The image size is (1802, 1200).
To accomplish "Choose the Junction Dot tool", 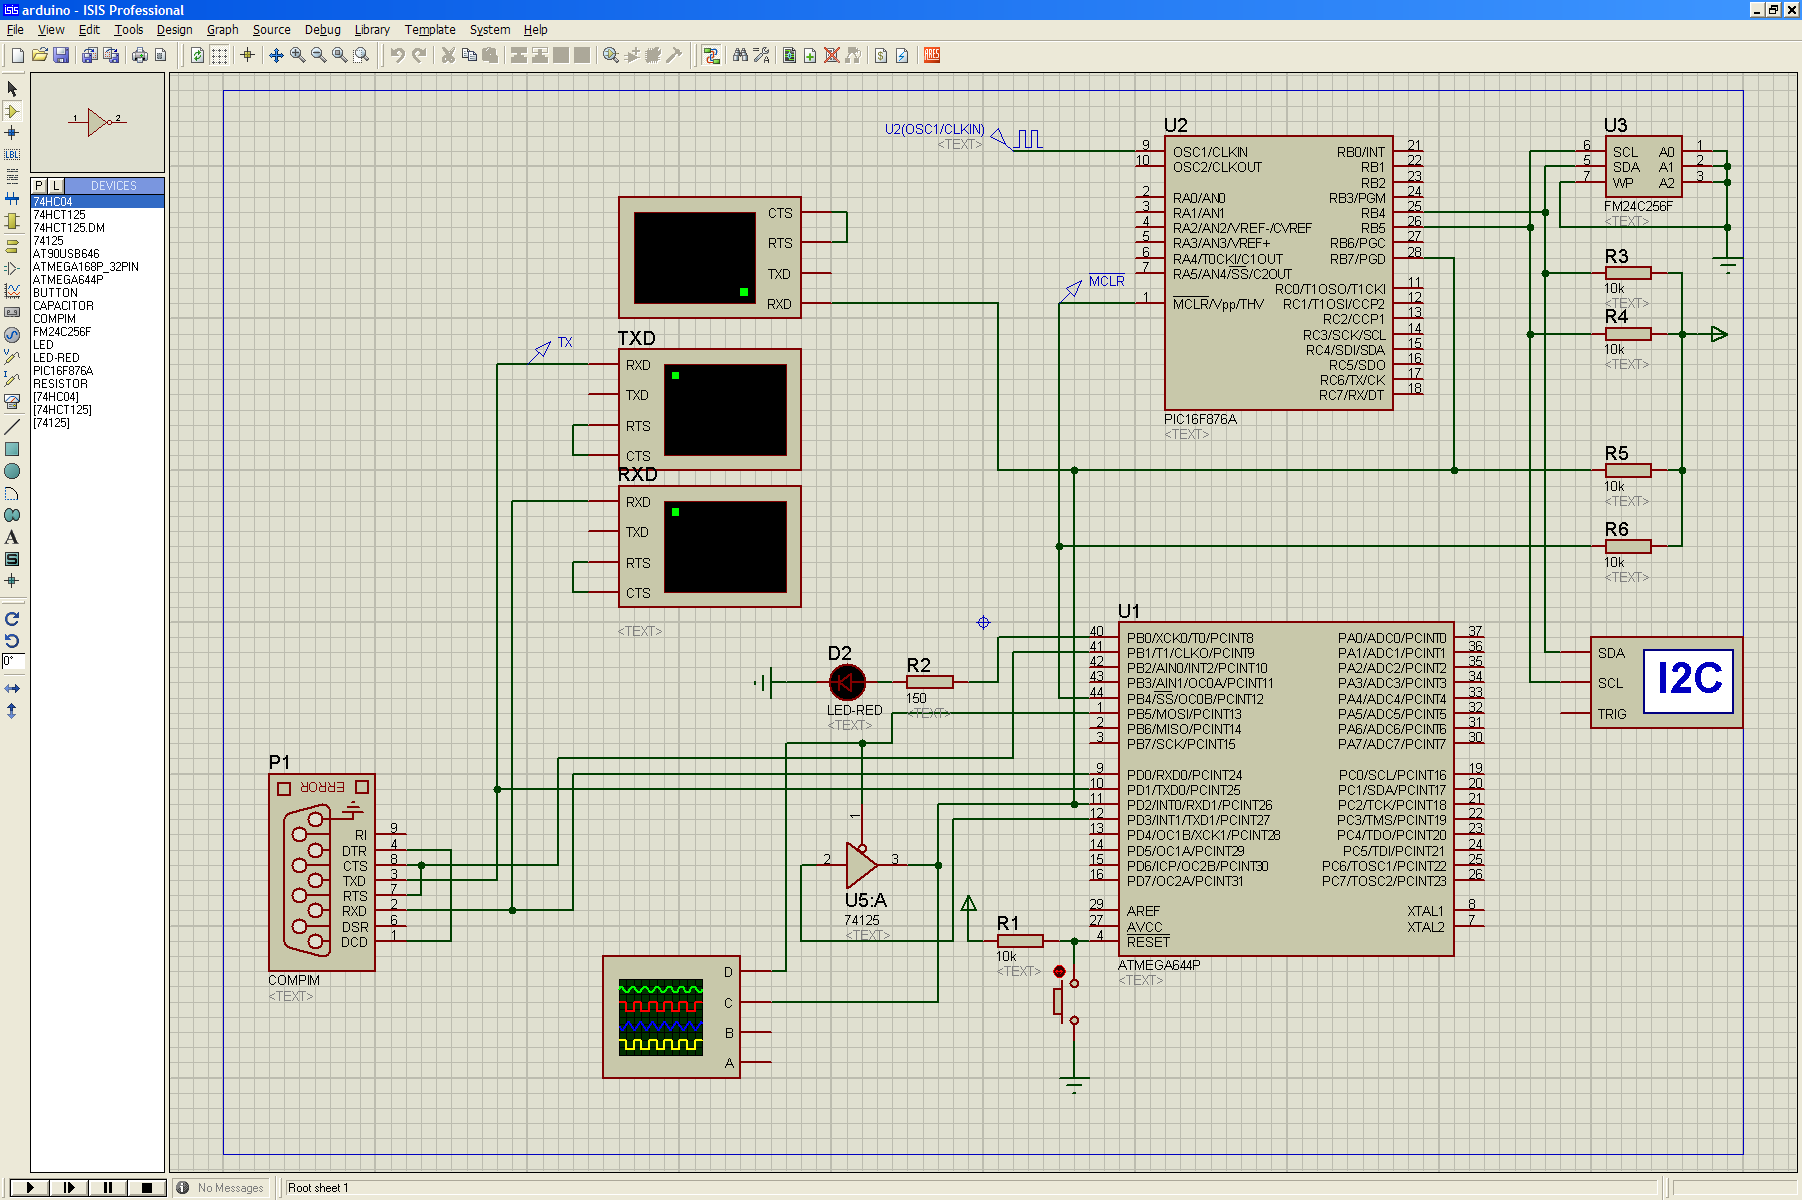I will tap(12, 133).
